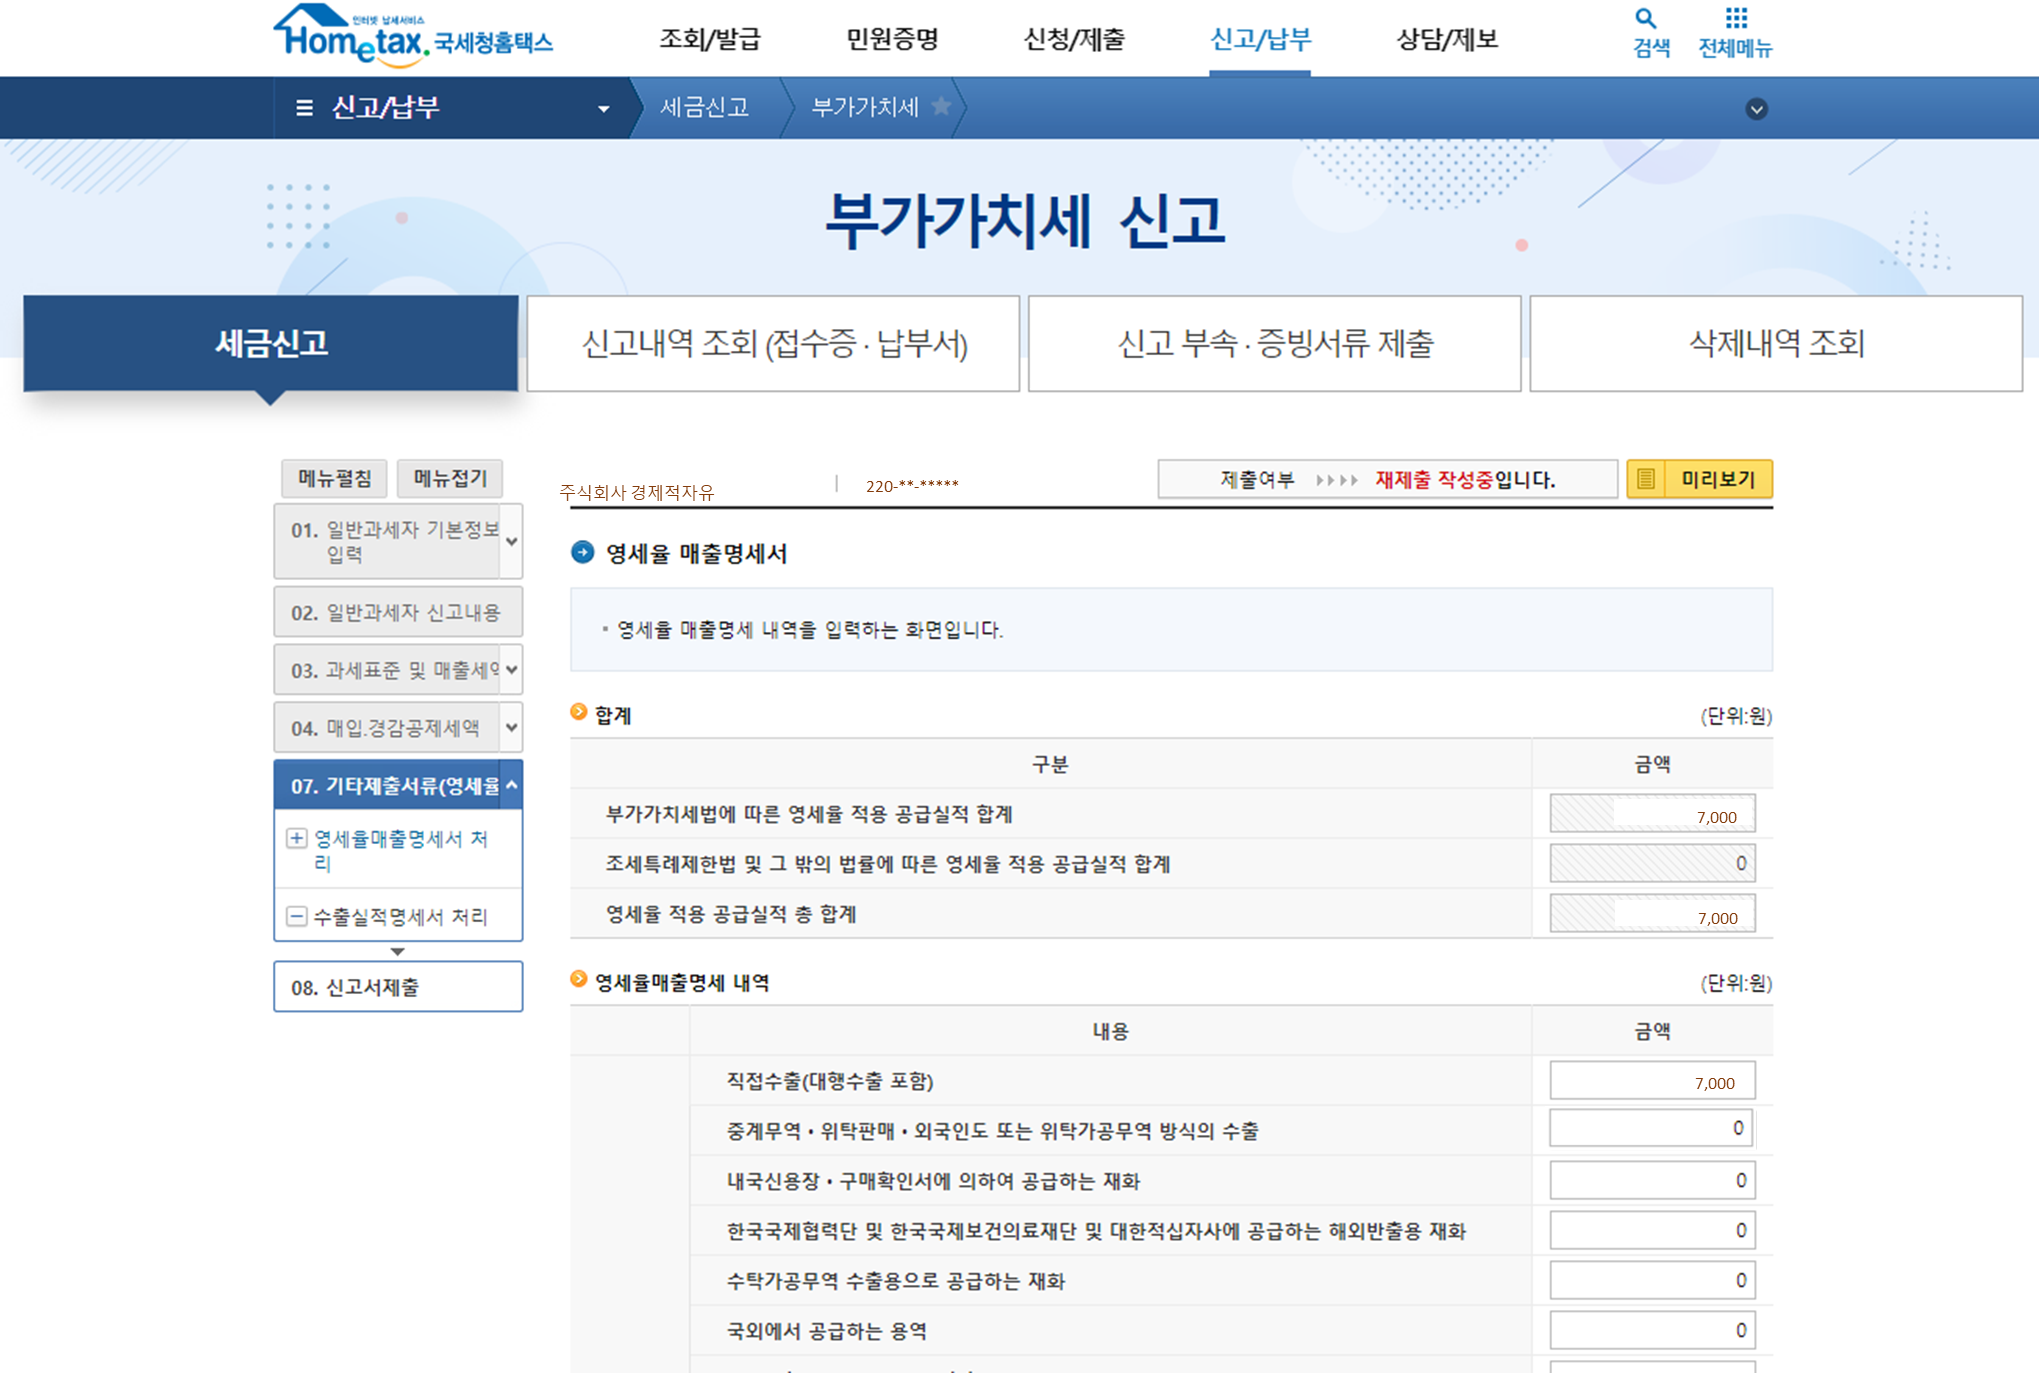Viewport: 2039px width, 1373px height.
Task: Click the hamburger icon beside 신고/납부
Action: tap(305, 108)
